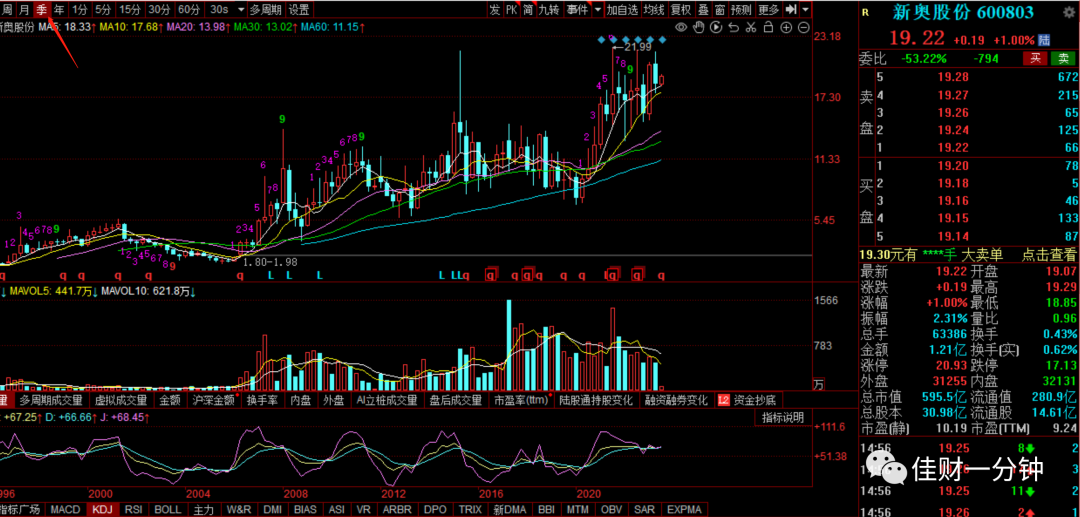Zoom out with the minus circle icon
Image resolution: width=1080 pixels, height=517 pixels.
tap(804, 28)
